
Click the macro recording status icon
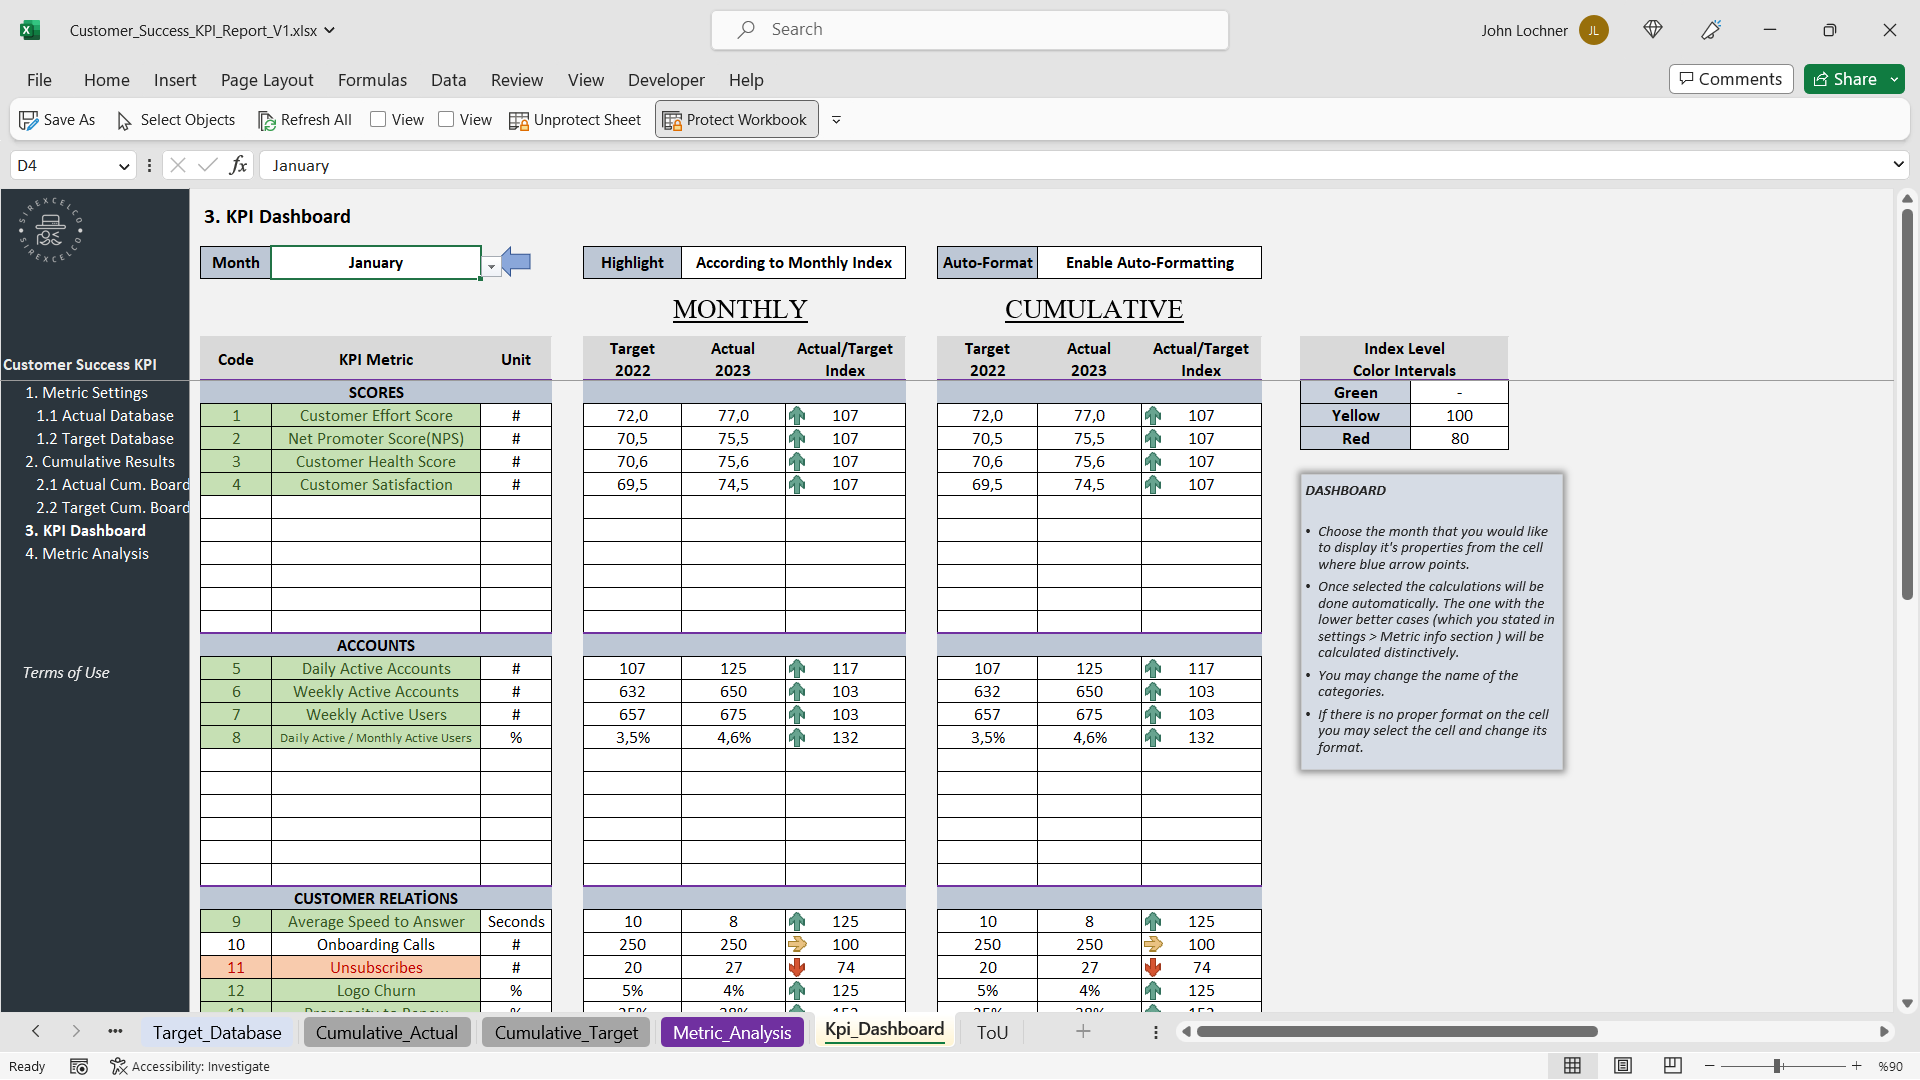point(79,1066)
